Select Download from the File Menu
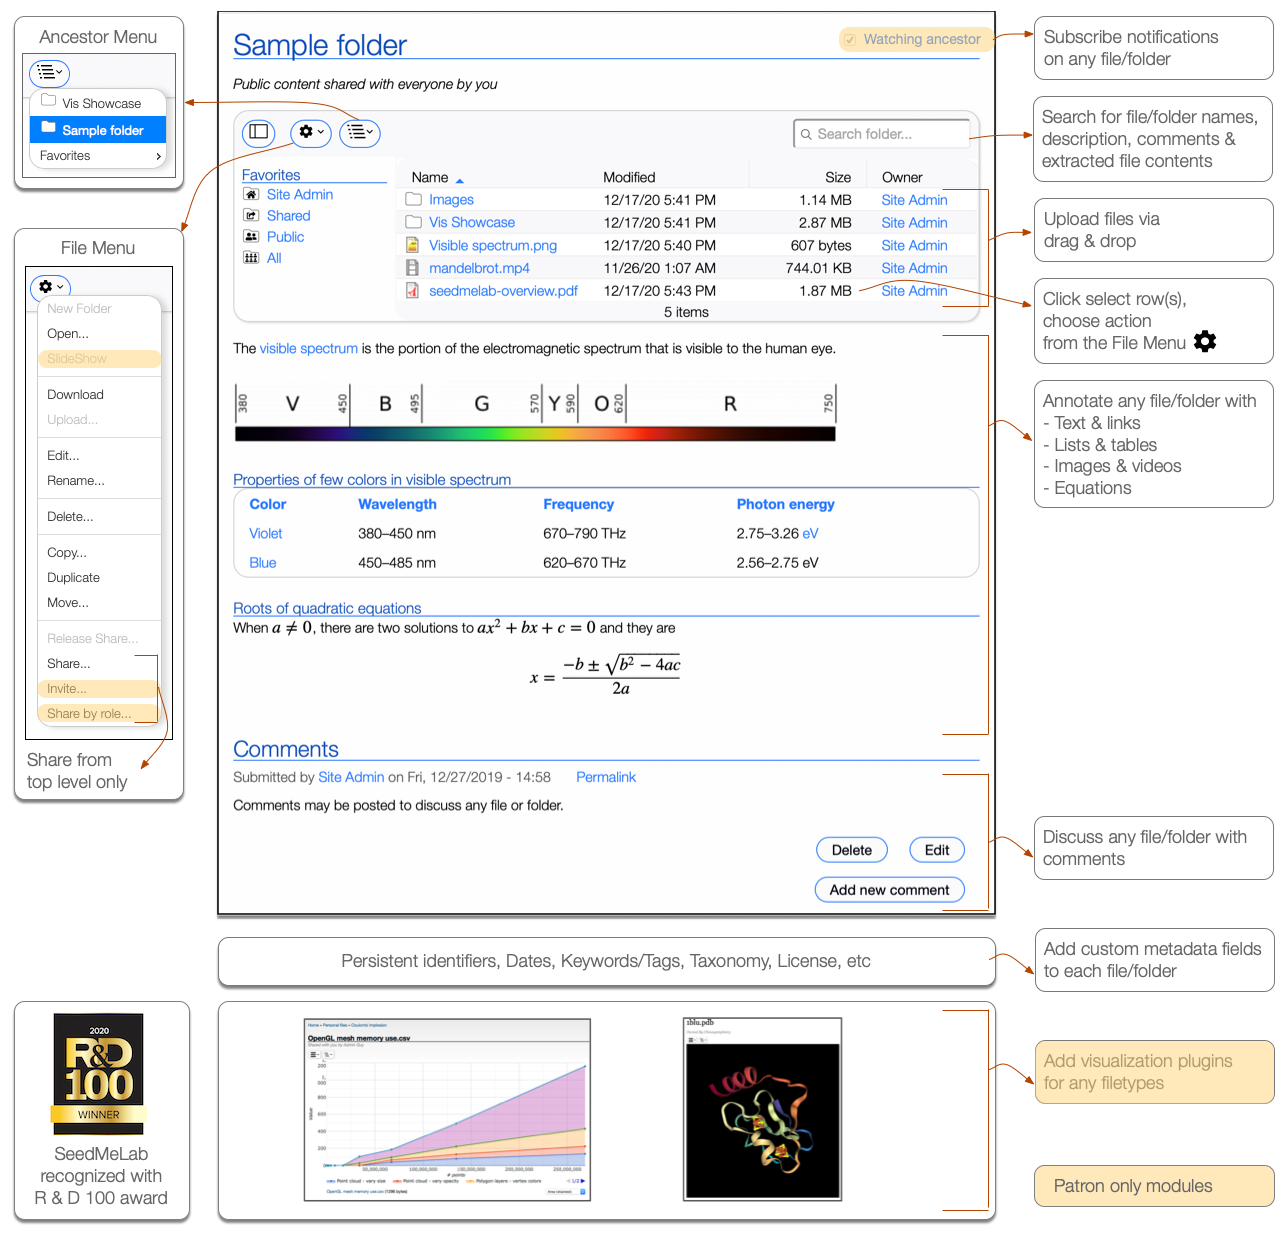 [x=75, y=394]
